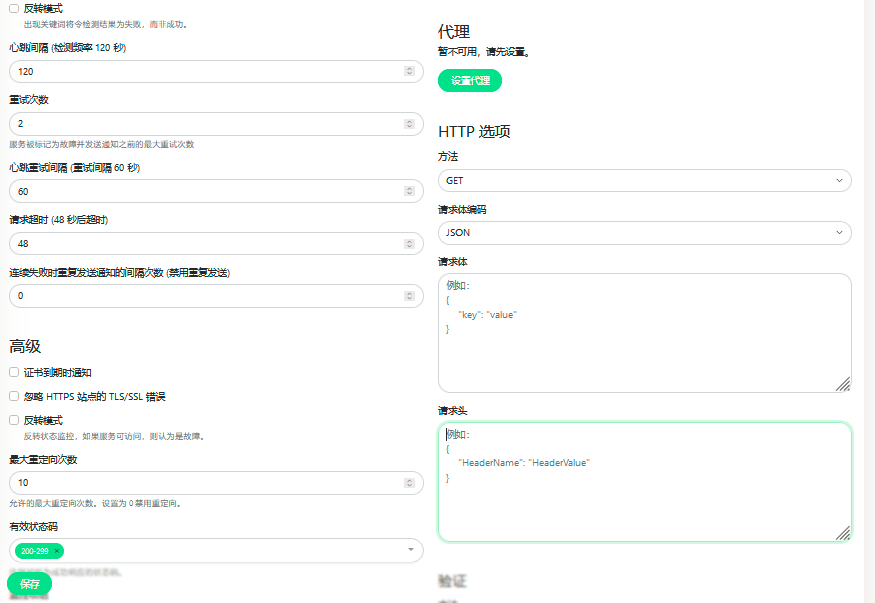Click the 保存 (Save) button
875x603 pixels.
(x=29, y=584)
